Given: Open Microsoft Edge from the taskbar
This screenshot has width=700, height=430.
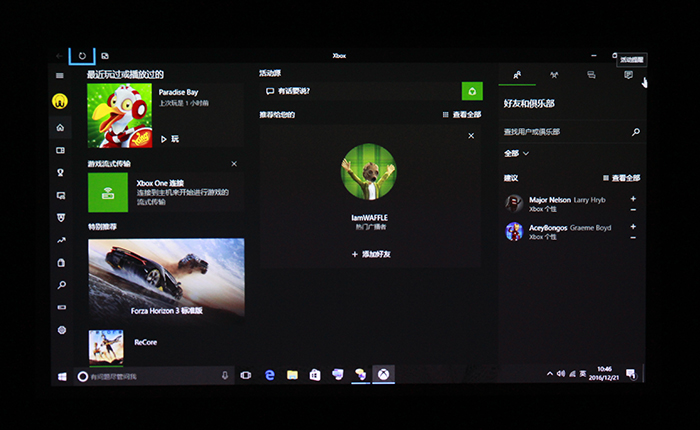Looking at the screenshot, I should (x=270, y=375).
